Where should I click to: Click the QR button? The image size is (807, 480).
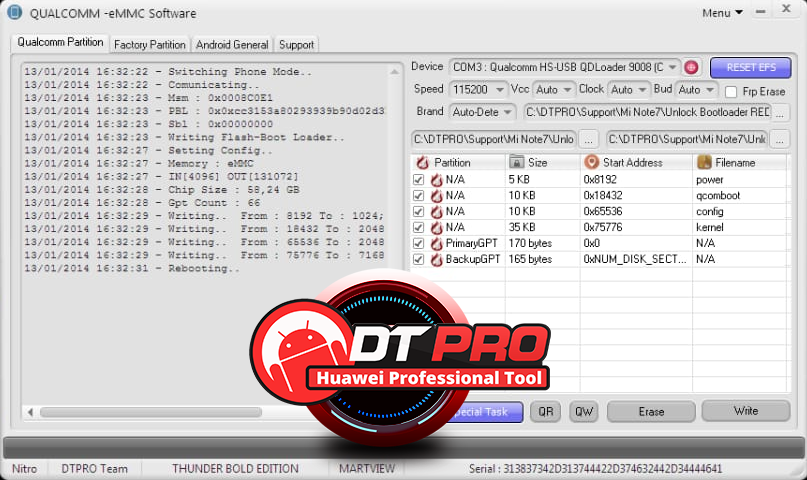tap(546, 412)
